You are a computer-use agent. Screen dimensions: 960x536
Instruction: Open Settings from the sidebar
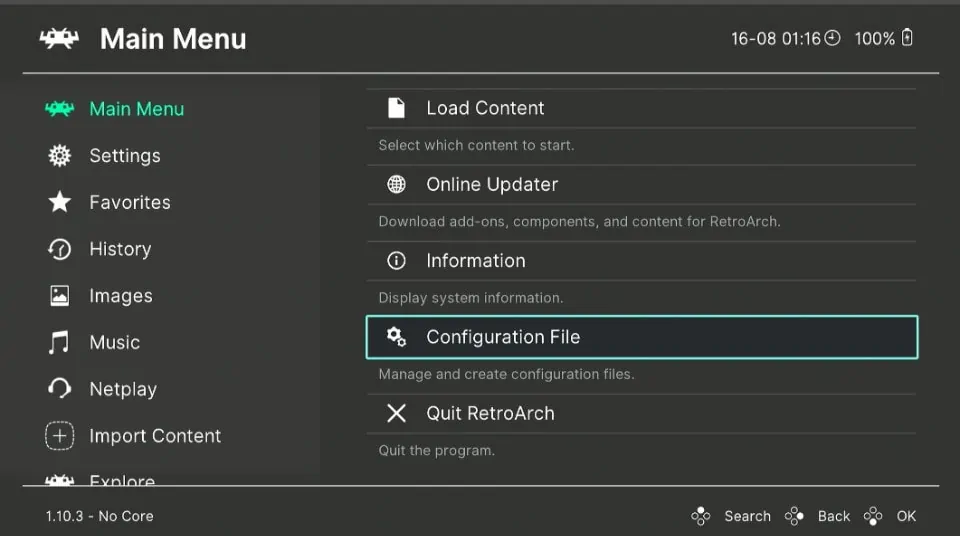125,156
